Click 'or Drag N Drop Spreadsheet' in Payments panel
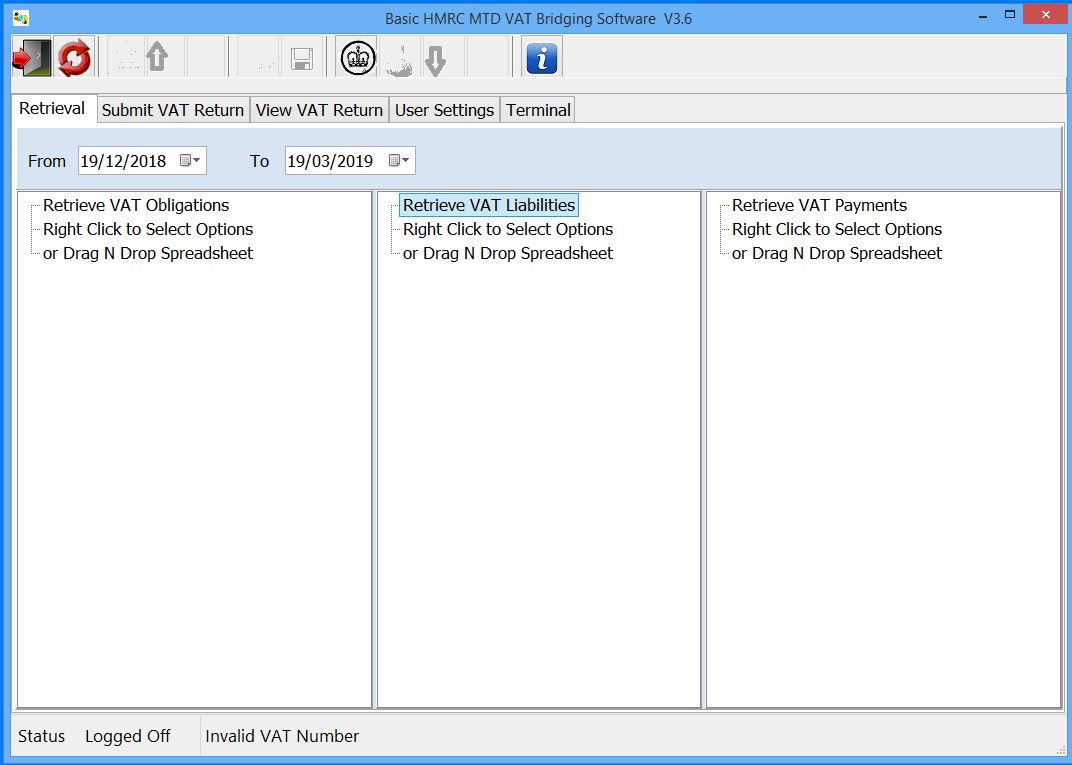1072x765 pixels. 837,253
